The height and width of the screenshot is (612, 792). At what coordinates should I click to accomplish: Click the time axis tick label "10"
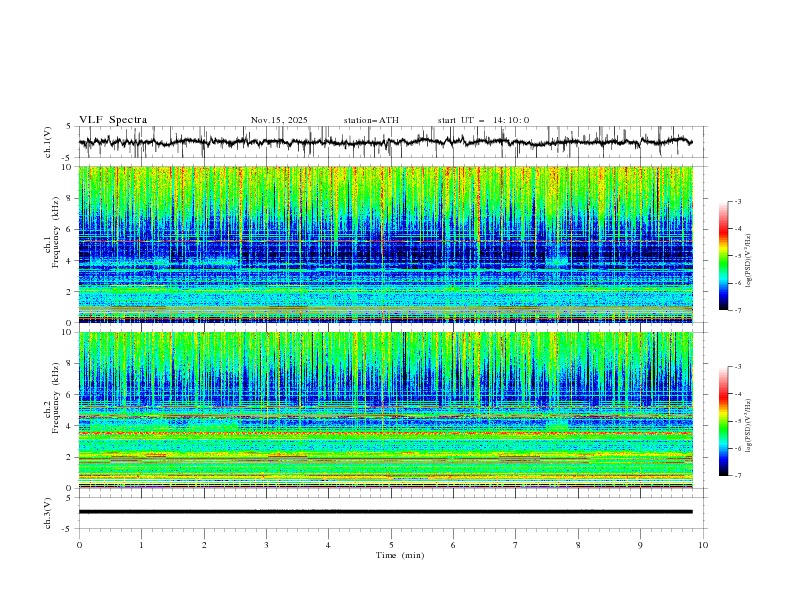(x=703, y=545)
